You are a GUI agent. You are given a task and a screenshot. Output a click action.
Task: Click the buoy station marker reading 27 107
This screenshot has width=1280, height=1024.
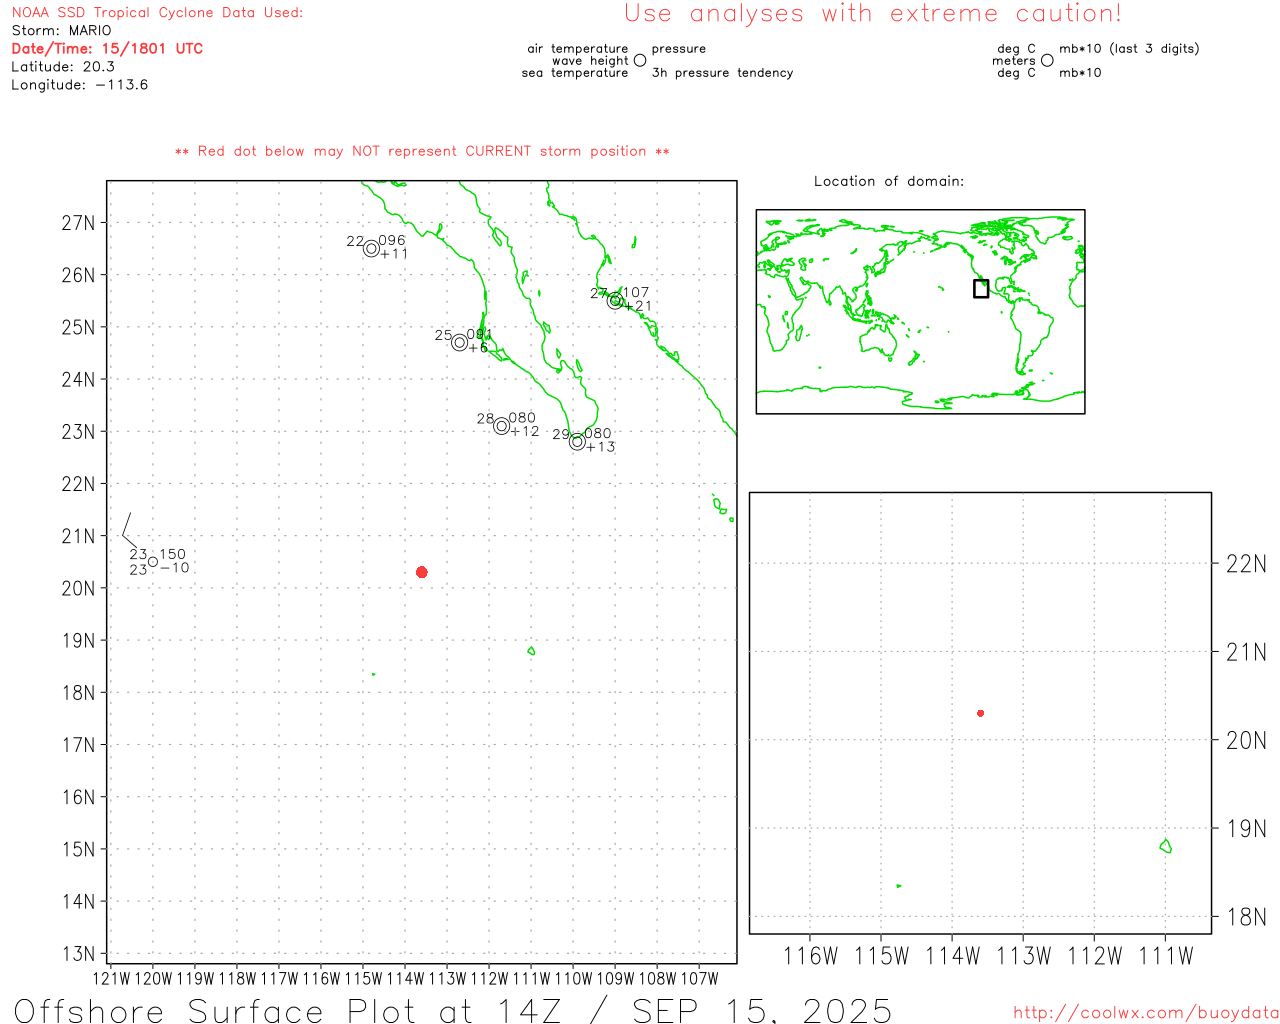pyautogui.click(x=615, y=300)
